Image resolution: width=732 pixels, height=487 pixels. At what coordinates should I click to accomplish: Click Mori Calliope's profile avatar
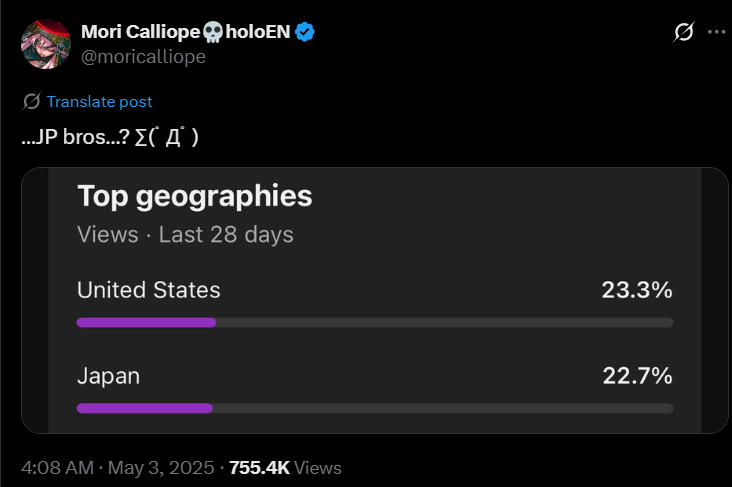(46, 44)
